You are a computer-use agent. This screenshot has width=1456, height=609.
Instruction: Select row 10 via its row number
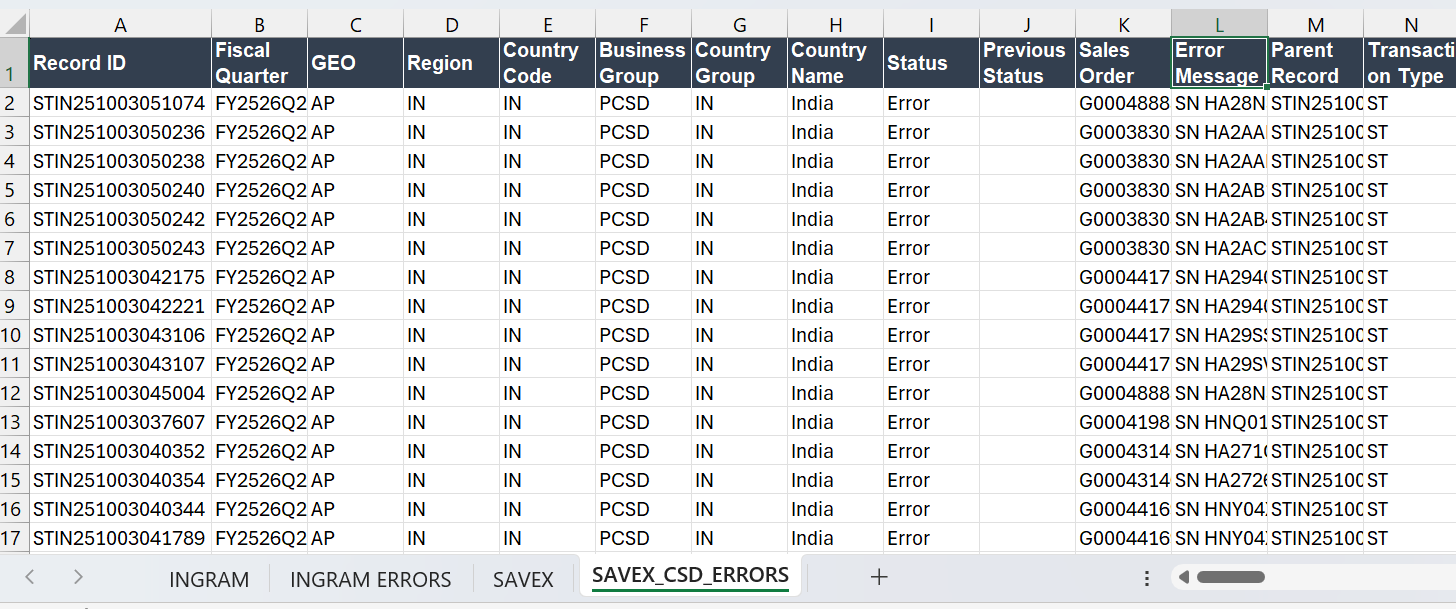(x=14, y=335)
